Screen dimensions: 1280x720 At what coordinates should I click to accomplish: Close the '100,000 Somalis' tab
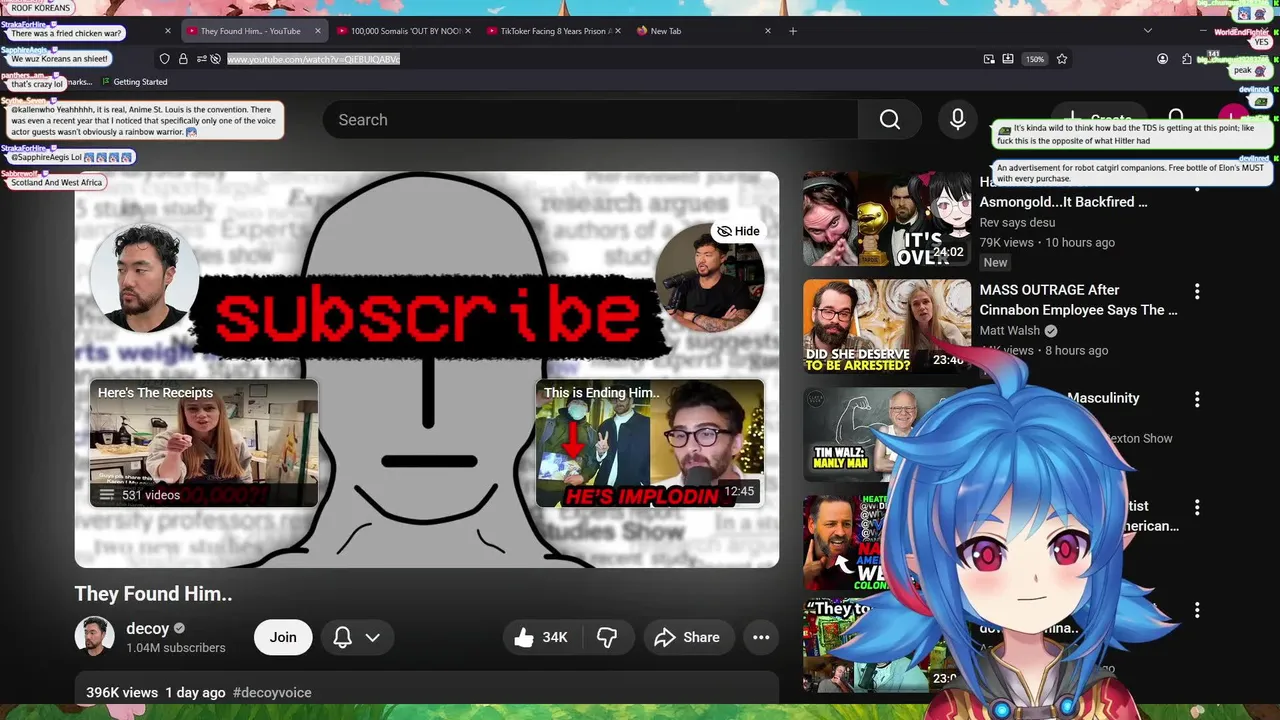coord(469,31)
